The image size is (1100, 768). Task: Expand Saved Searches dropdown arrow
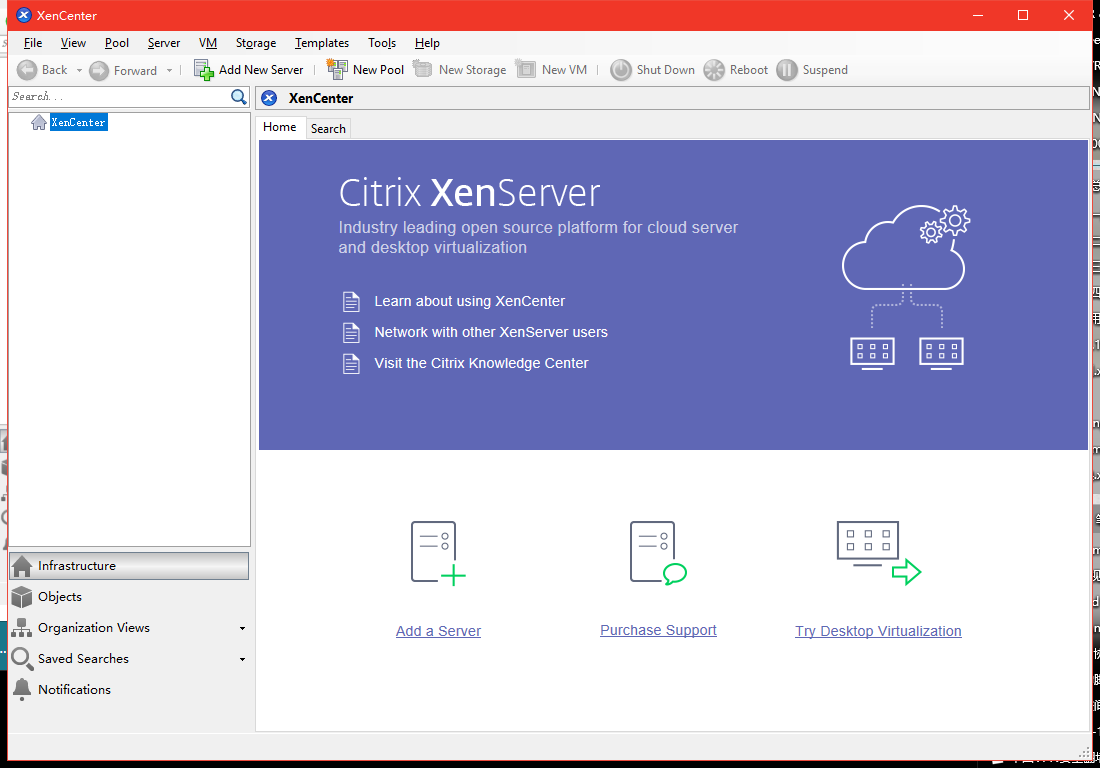pos(242,659)
